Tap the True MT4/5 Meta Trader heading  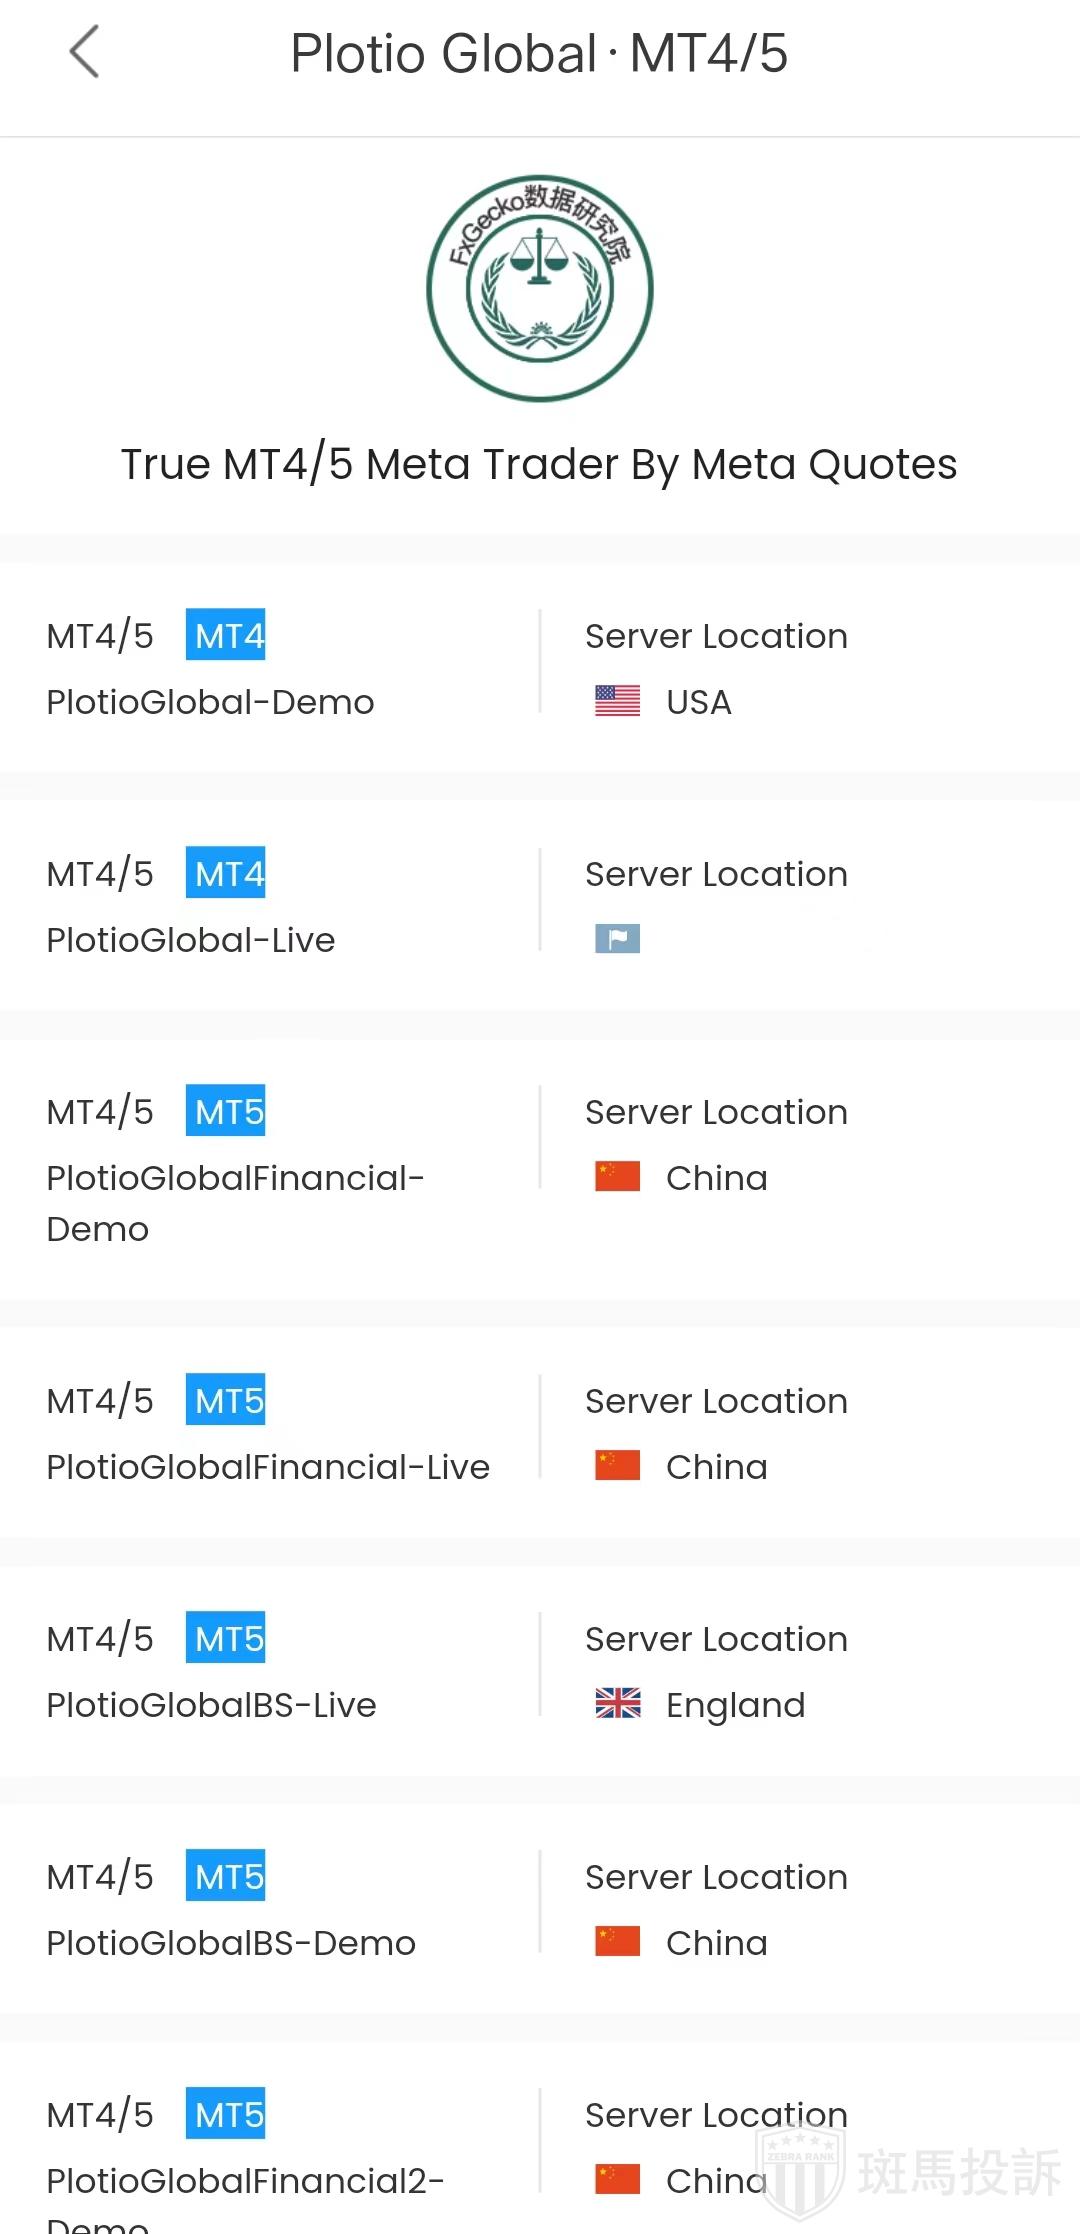pos(539,464)
